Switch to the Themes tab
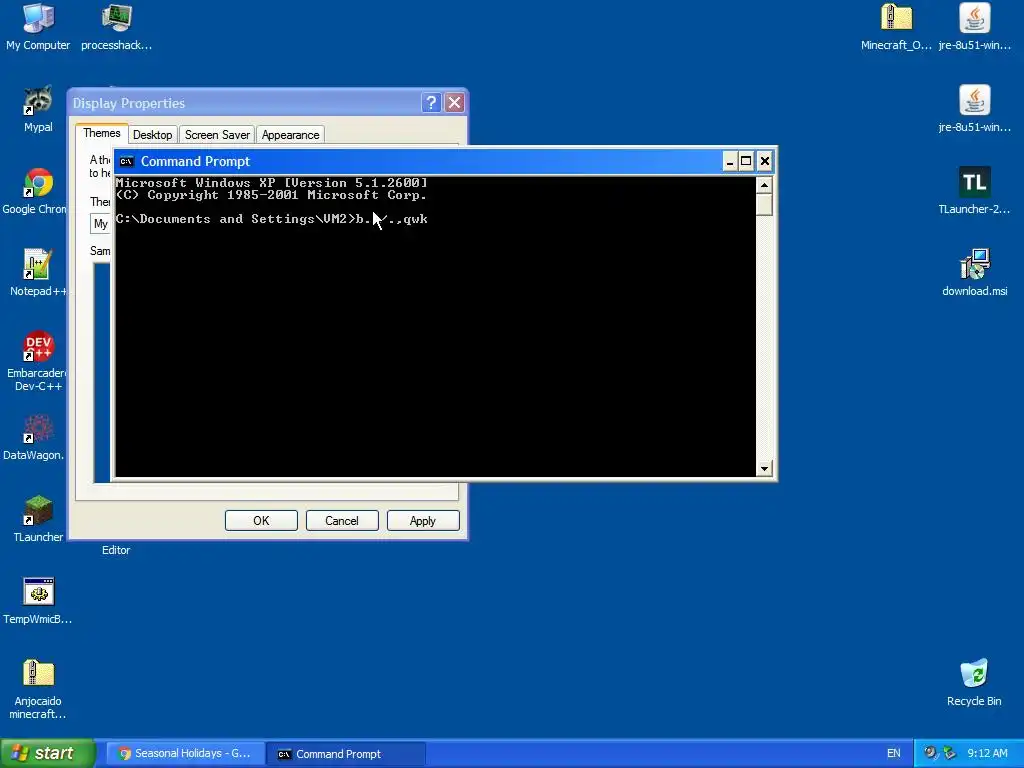Viewport: 1024px width, 768px height. click(x=102, y=133)
